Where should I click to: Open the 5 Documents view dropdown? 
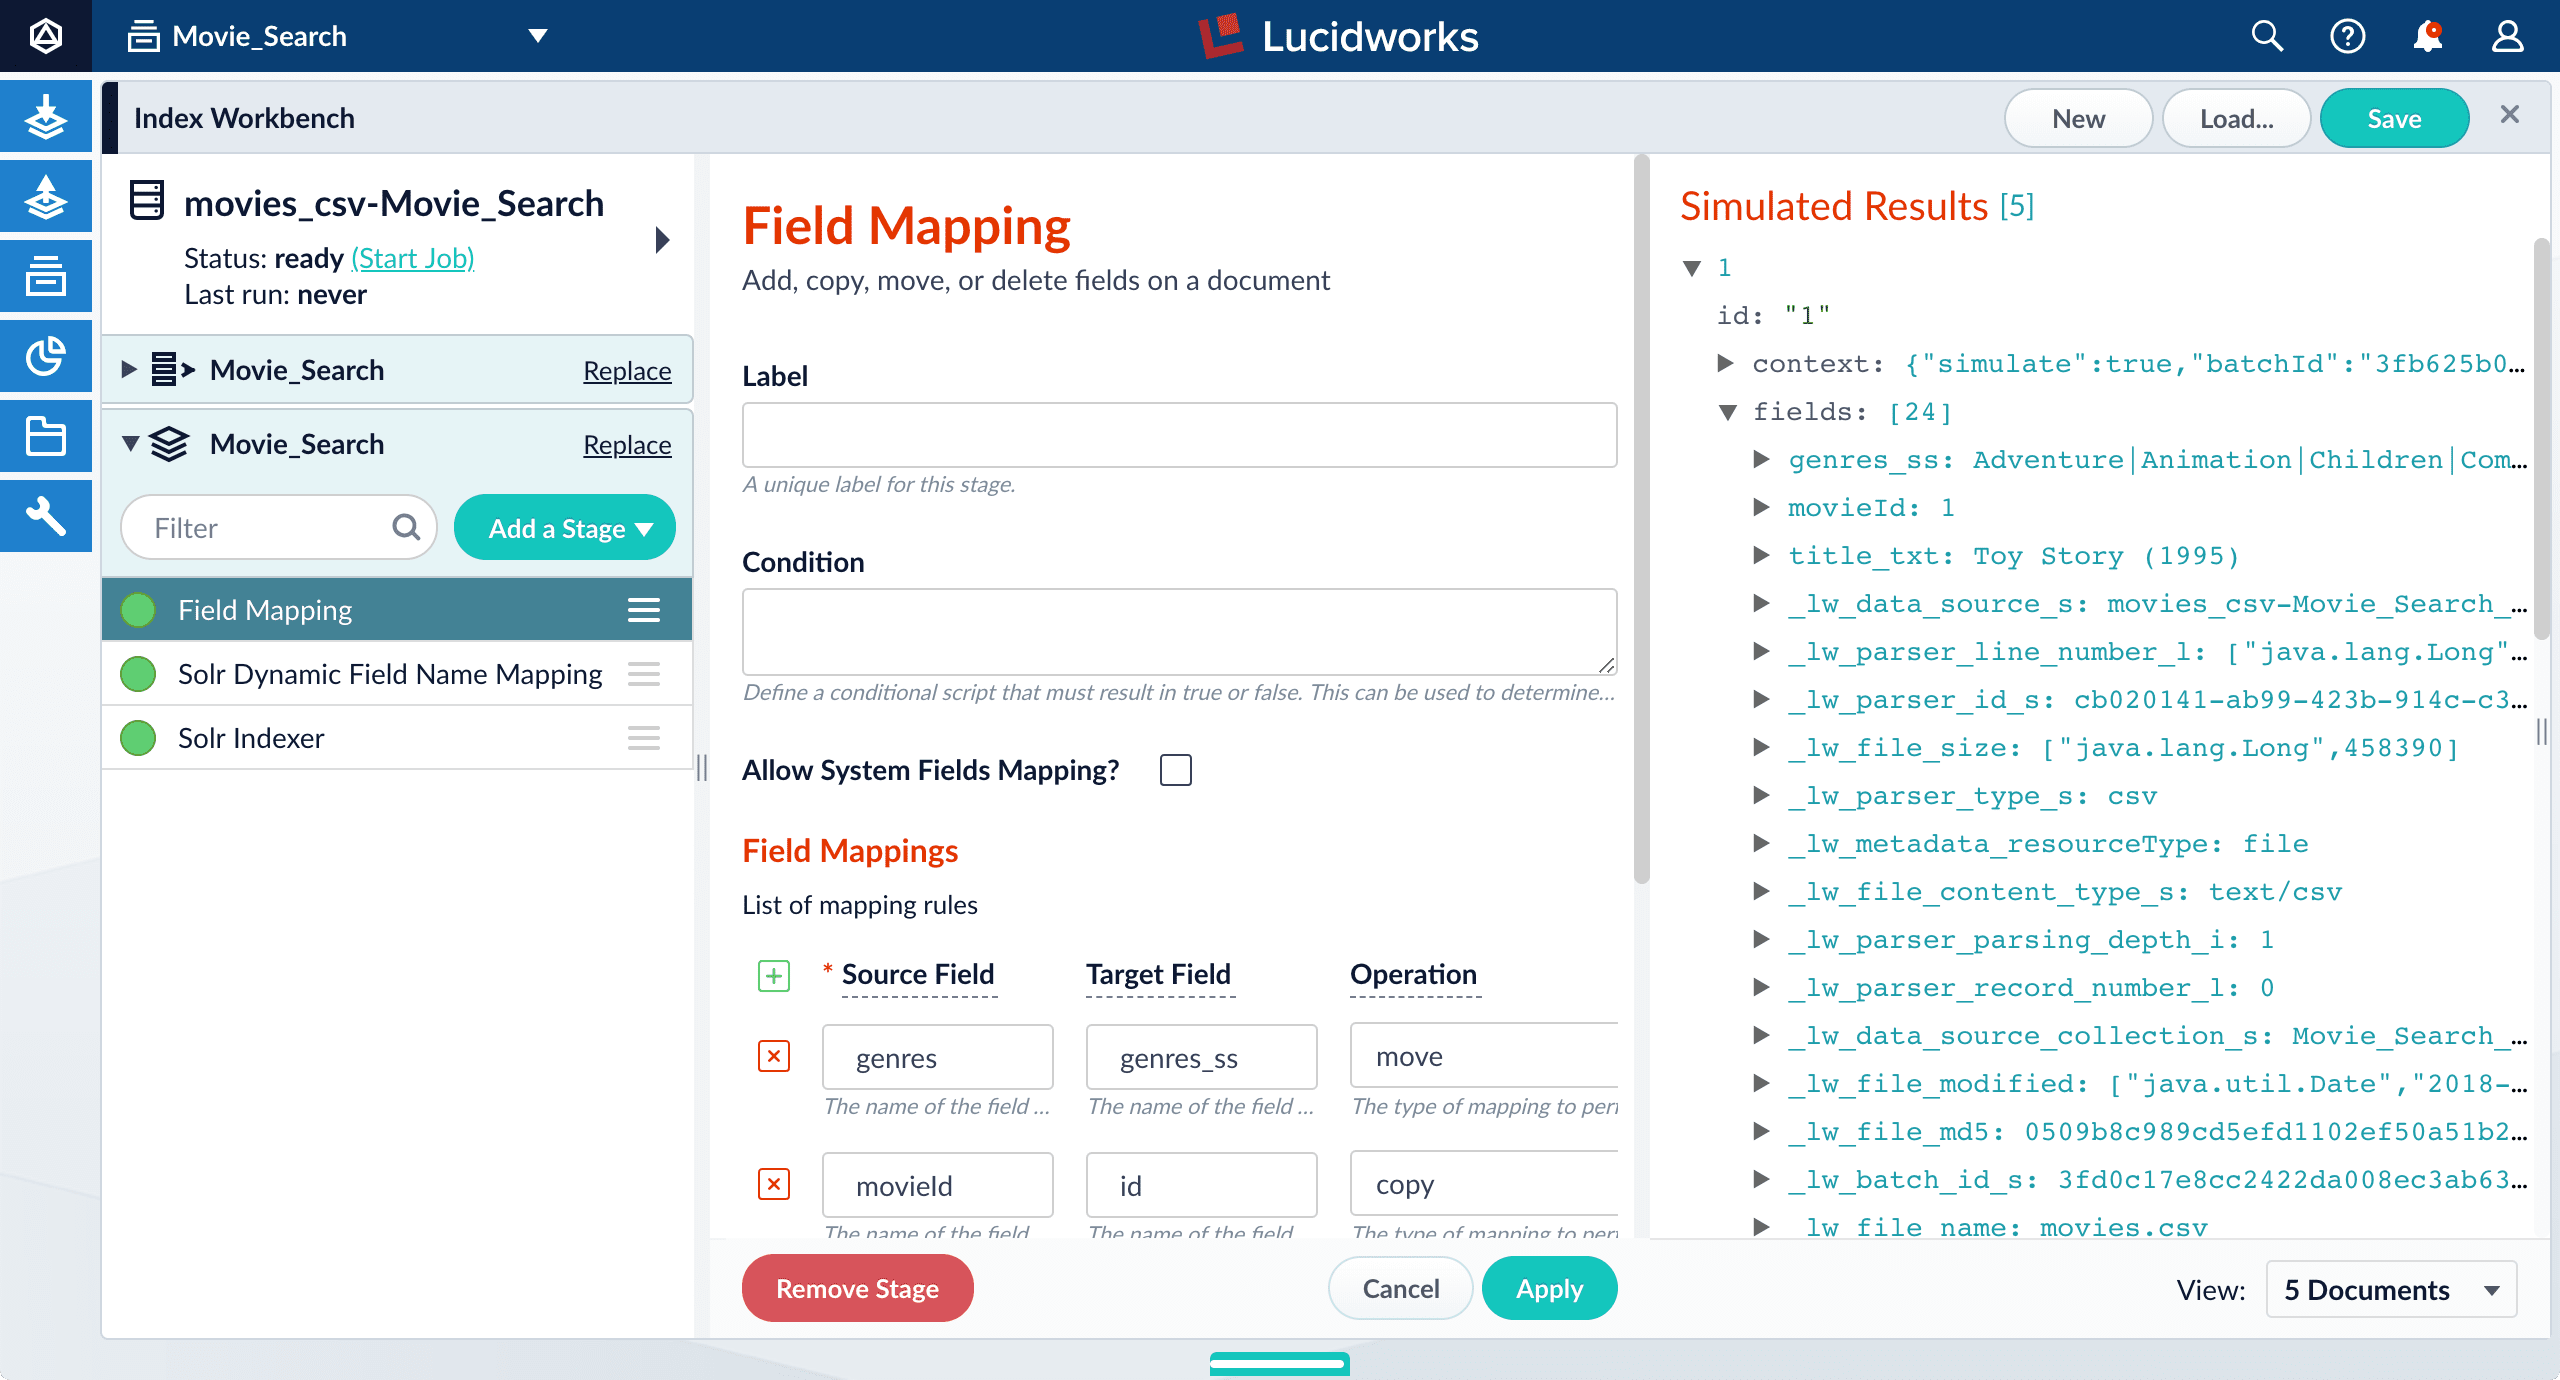[2391, 1290]
